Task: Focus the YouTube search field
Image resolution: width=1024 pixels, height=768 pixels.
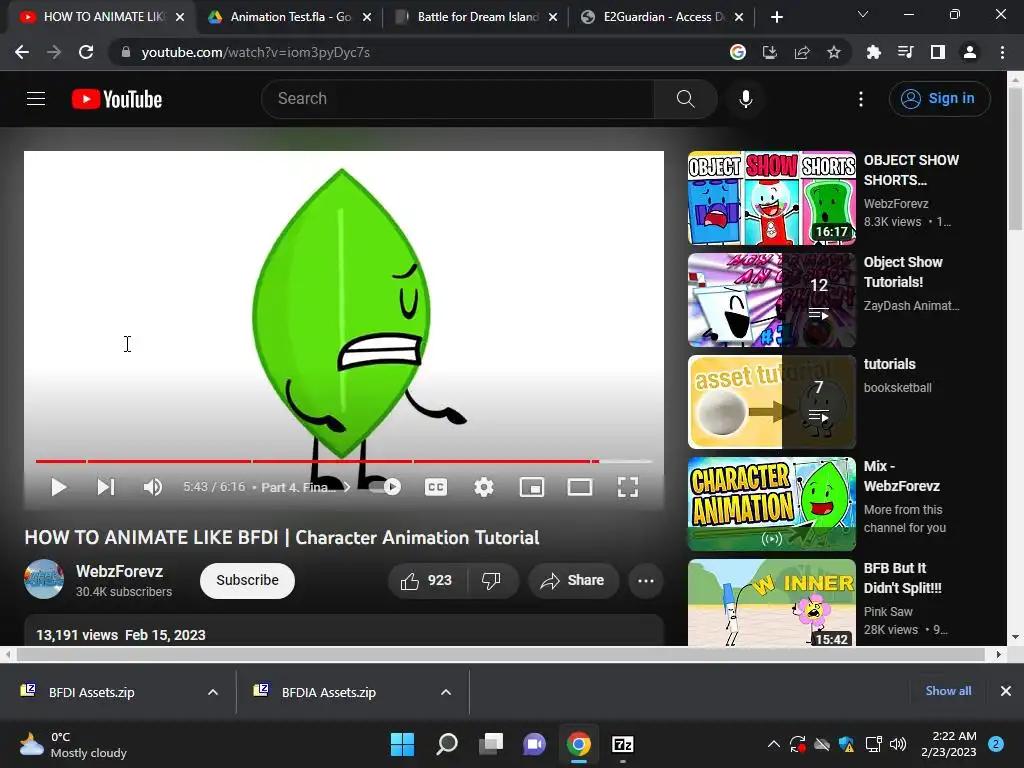Action: coord(457,99)
